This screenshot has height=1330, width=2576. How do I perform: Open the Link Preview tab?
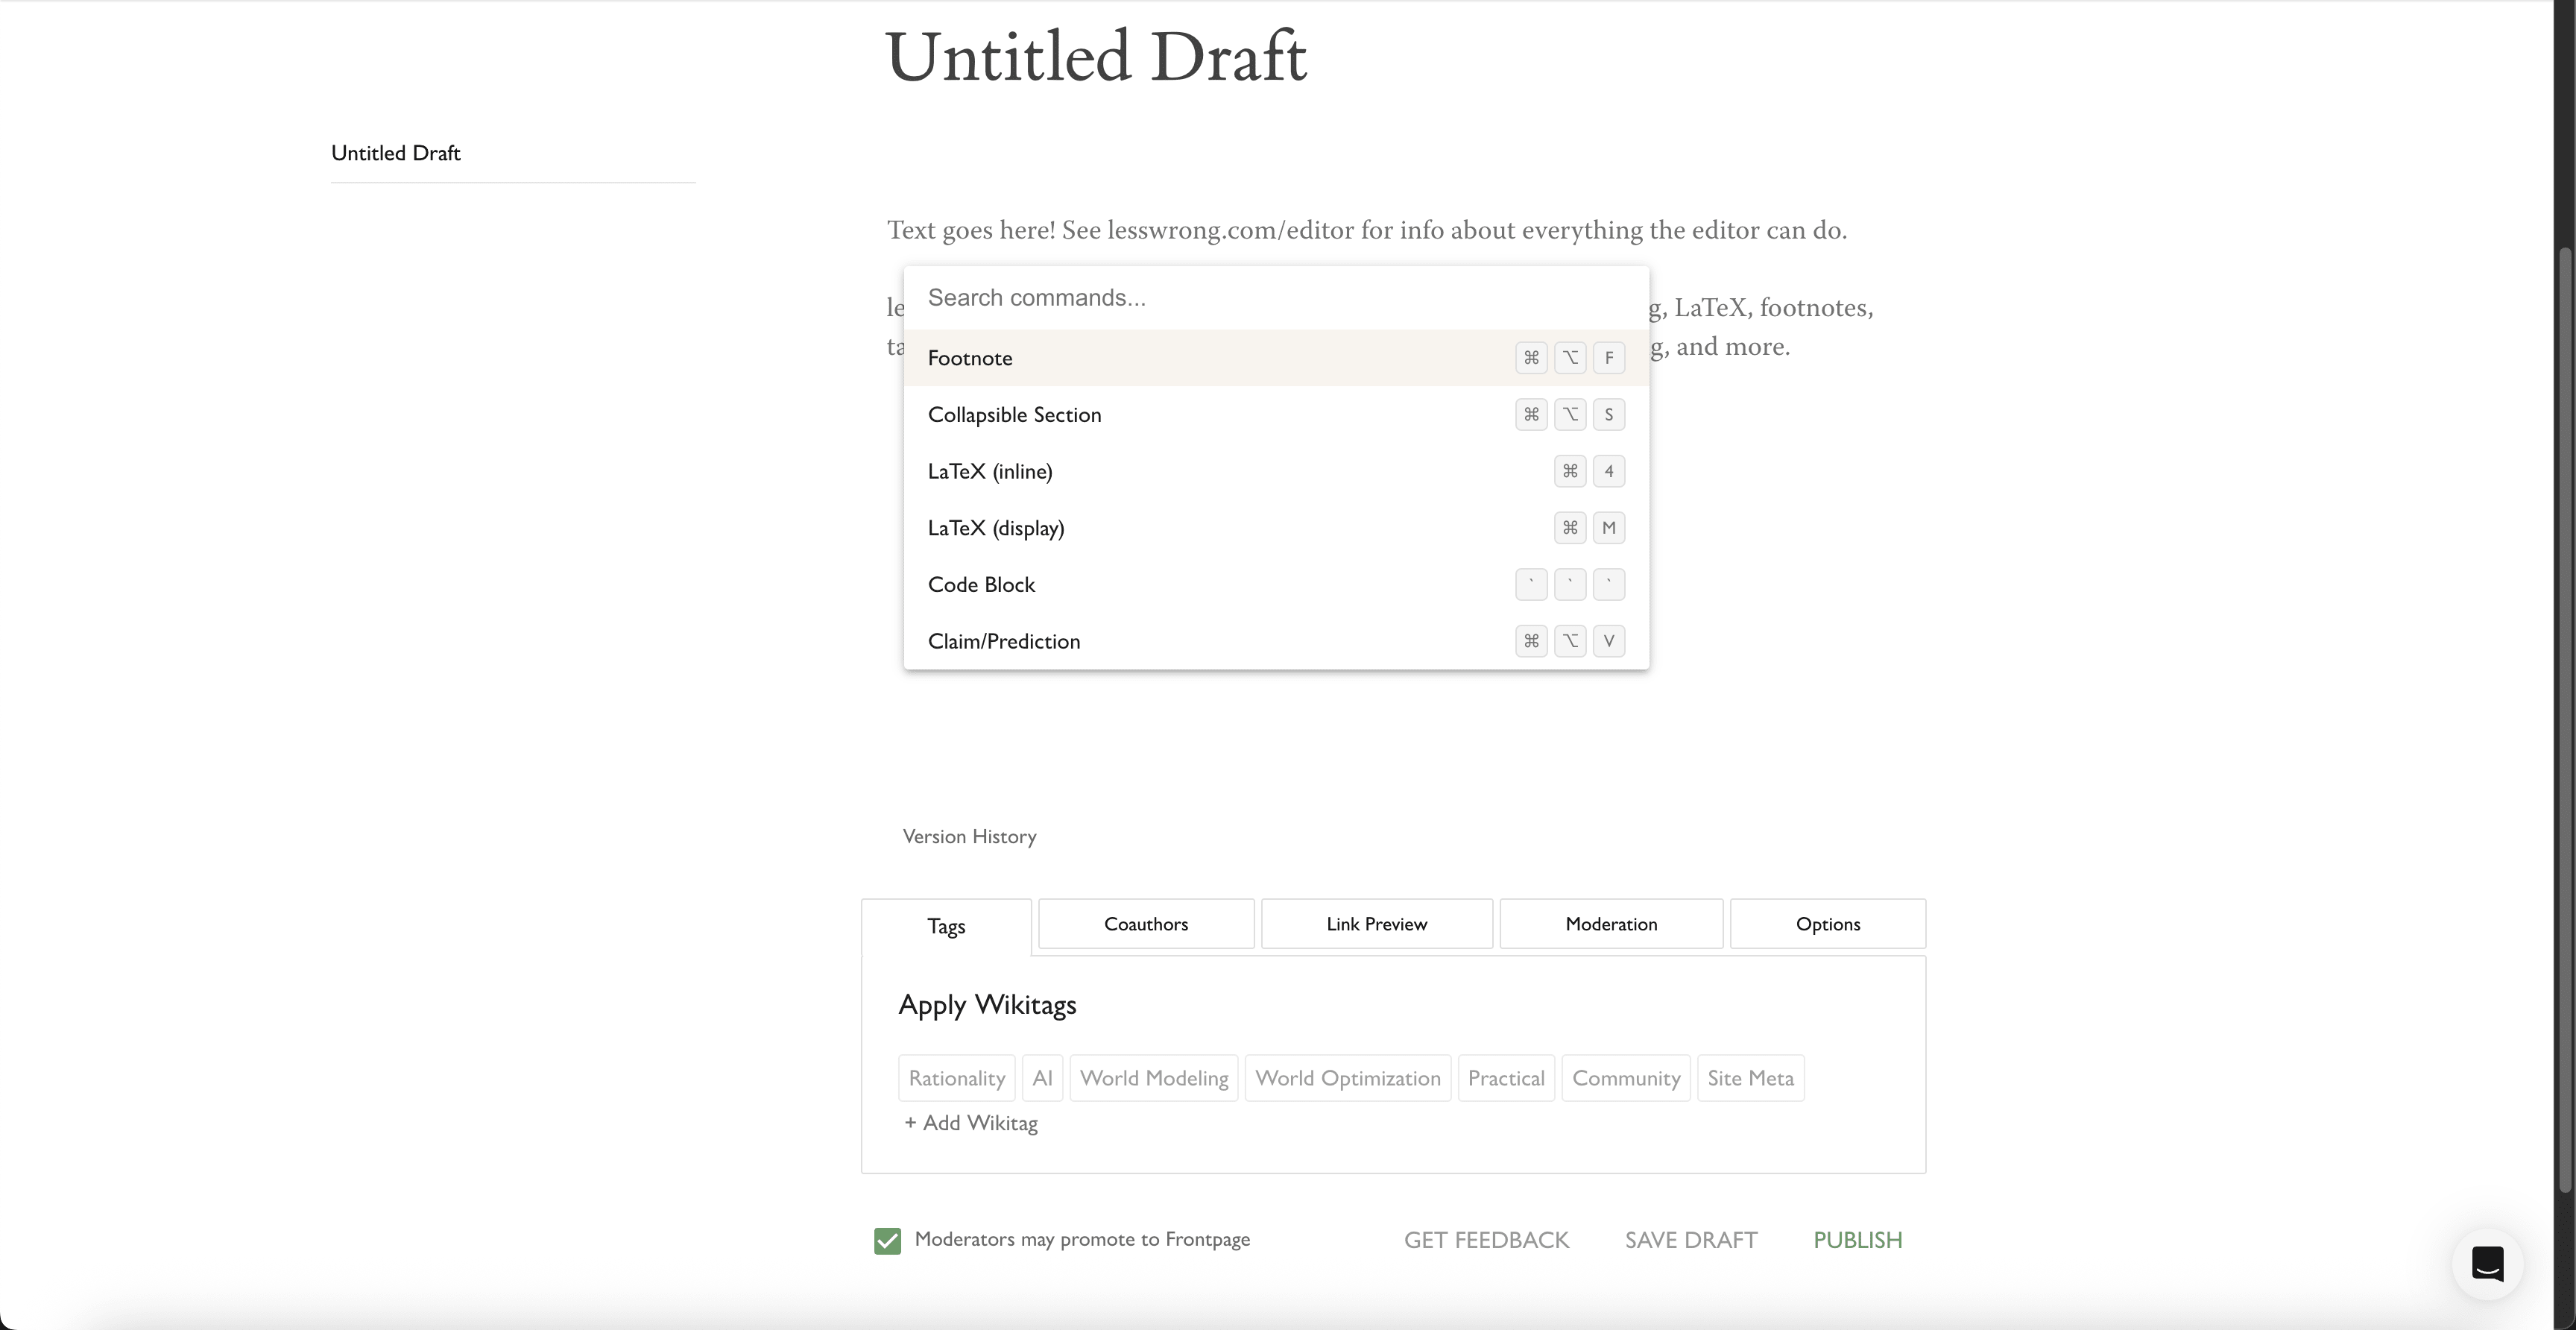click(x=1376, y=924)
